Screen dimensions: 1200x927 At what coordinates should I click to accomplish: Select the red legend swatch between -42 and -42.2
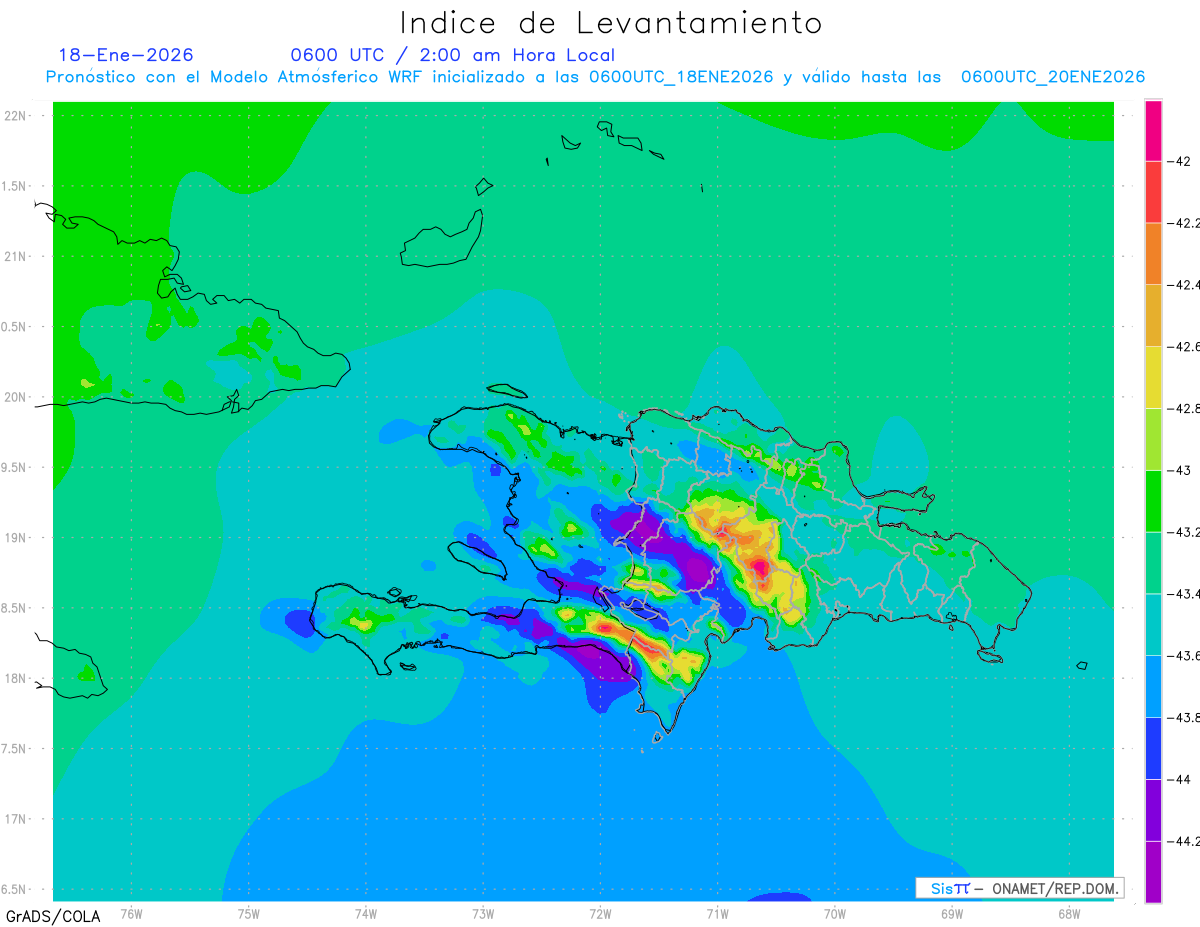(1153, 192)
